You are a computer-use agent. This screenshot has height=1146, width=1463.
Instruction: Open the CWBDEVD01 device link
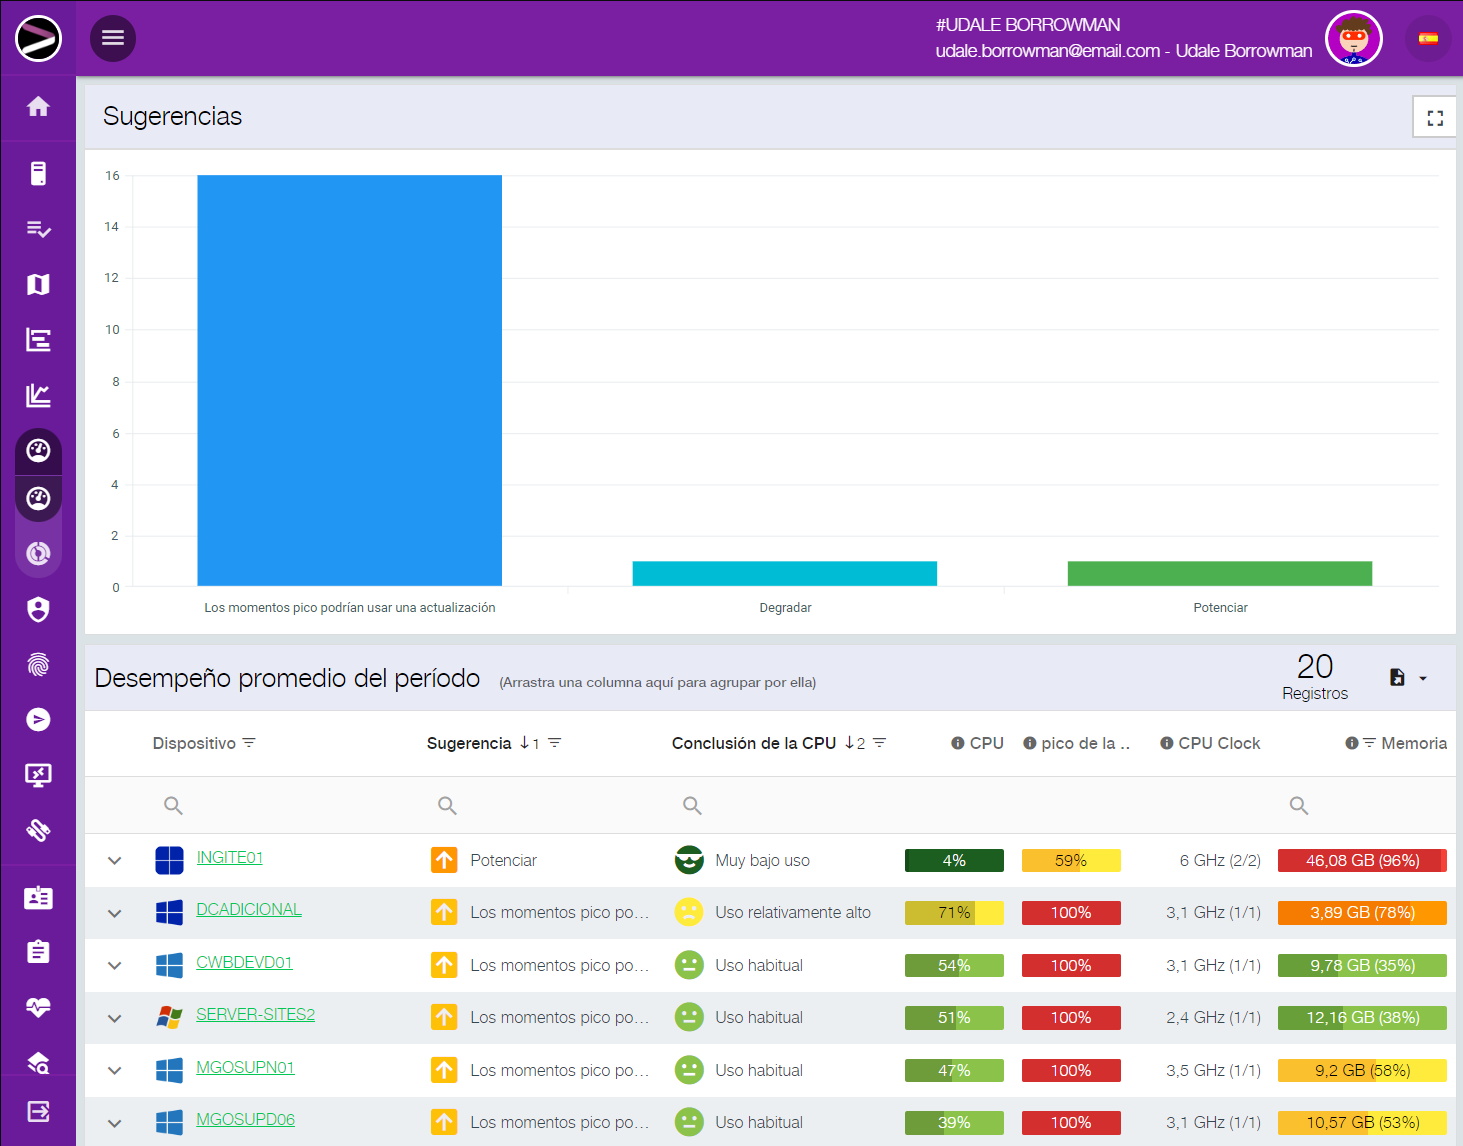(x=244, y=962)
